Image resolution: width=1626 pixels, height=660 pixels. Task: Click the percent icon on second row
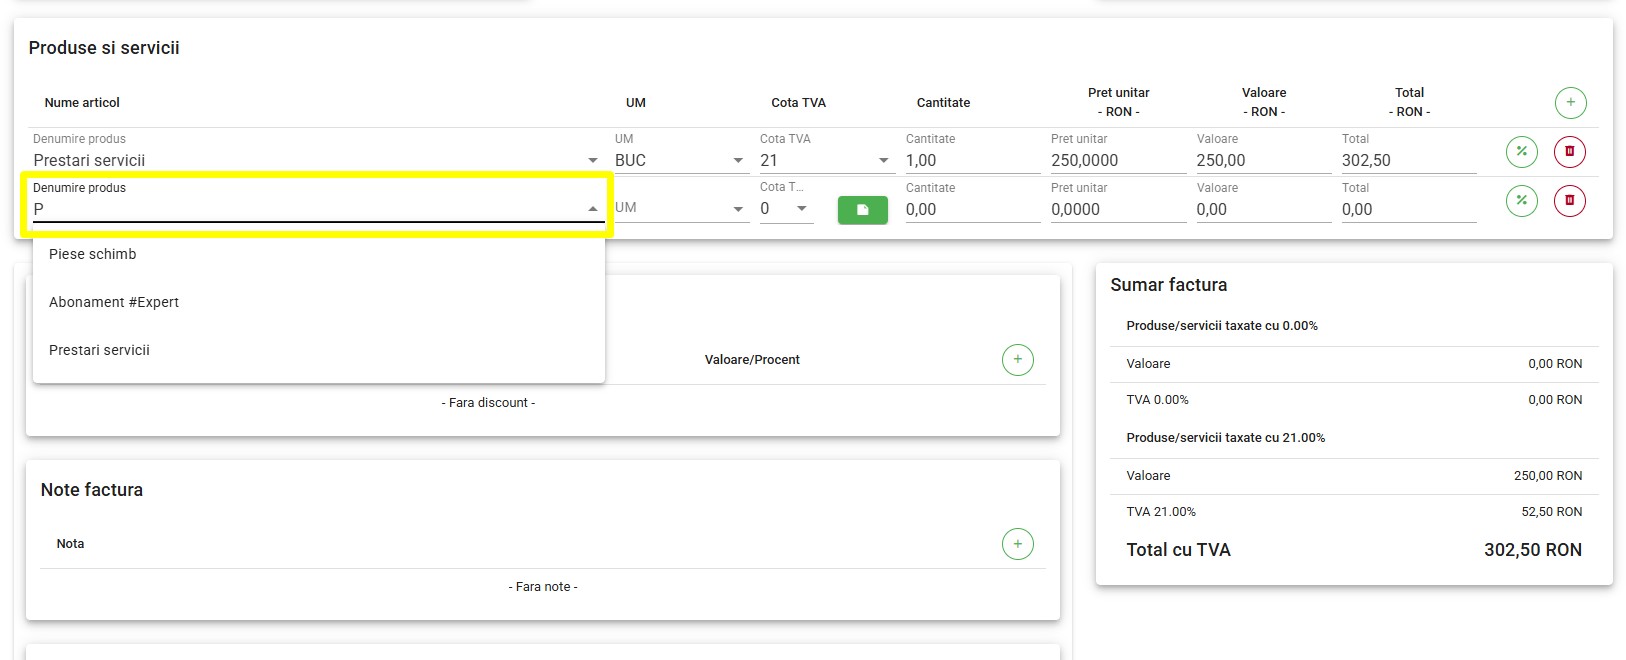pos(1521,201)
